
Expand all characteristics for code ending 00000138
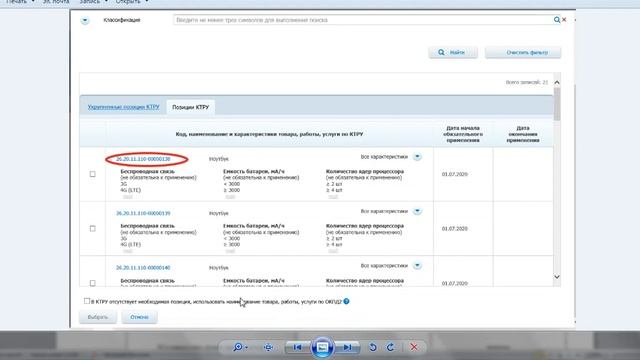(417, 157)
